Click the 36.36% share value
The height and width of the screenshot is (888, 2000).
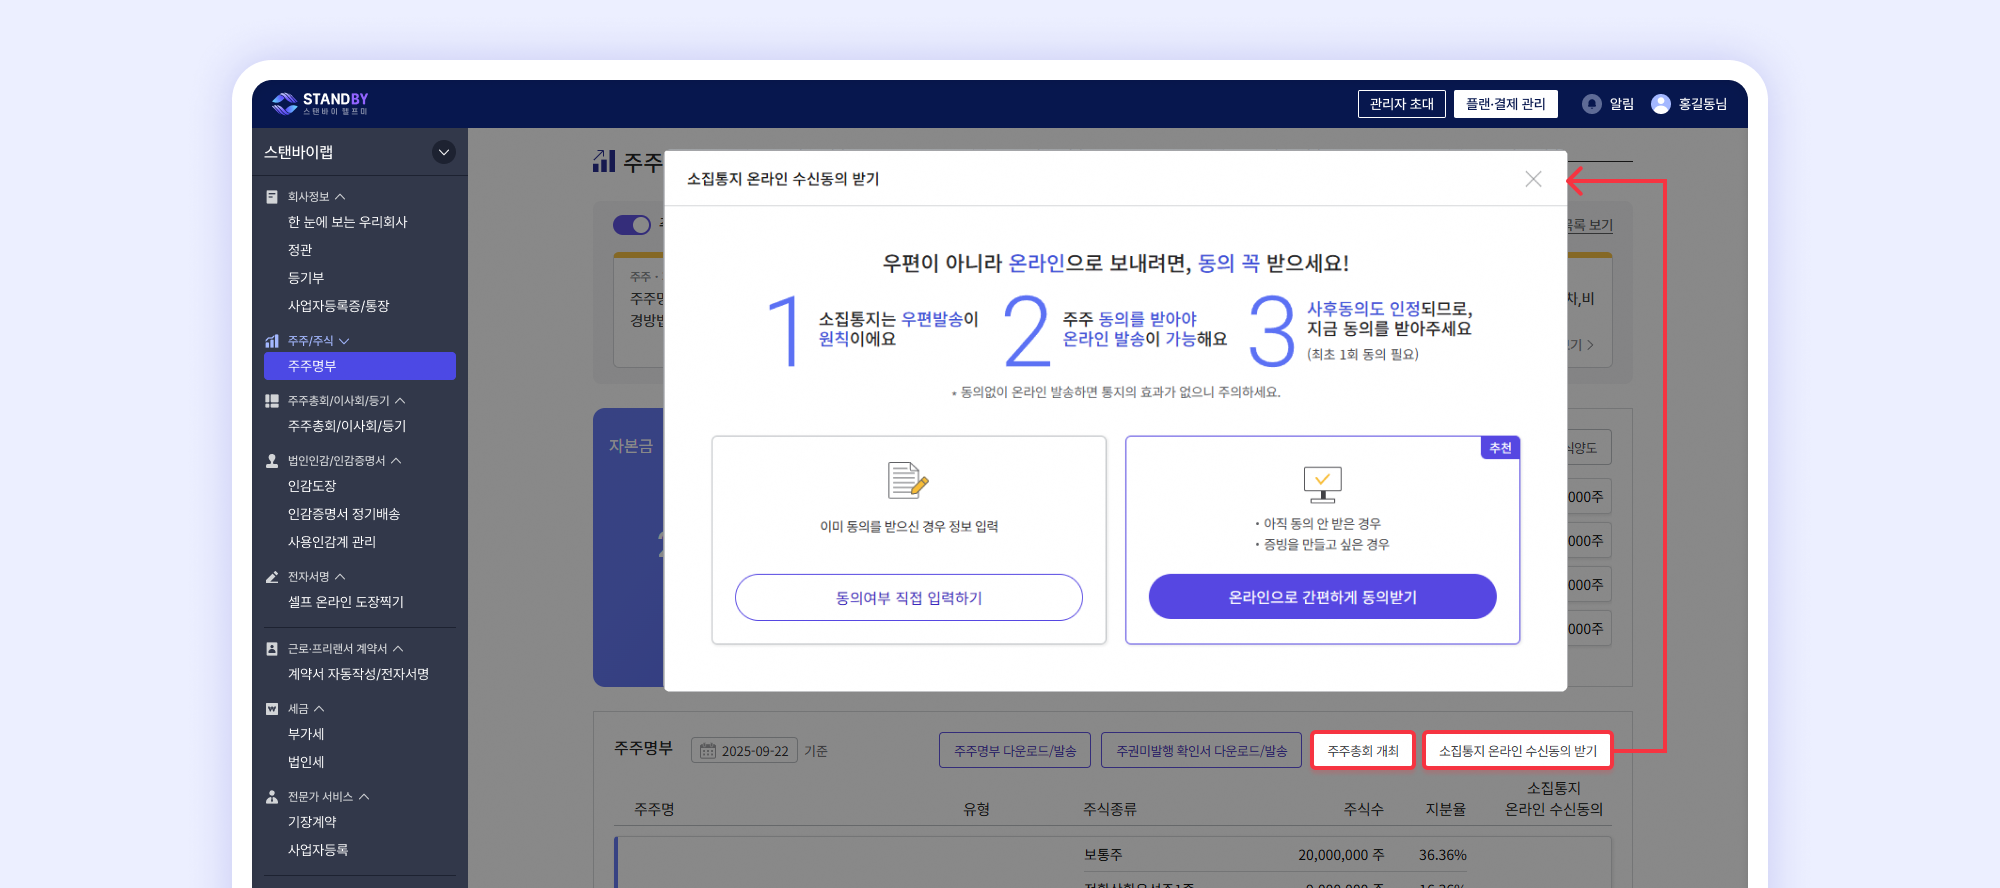tap(1442, 855)
